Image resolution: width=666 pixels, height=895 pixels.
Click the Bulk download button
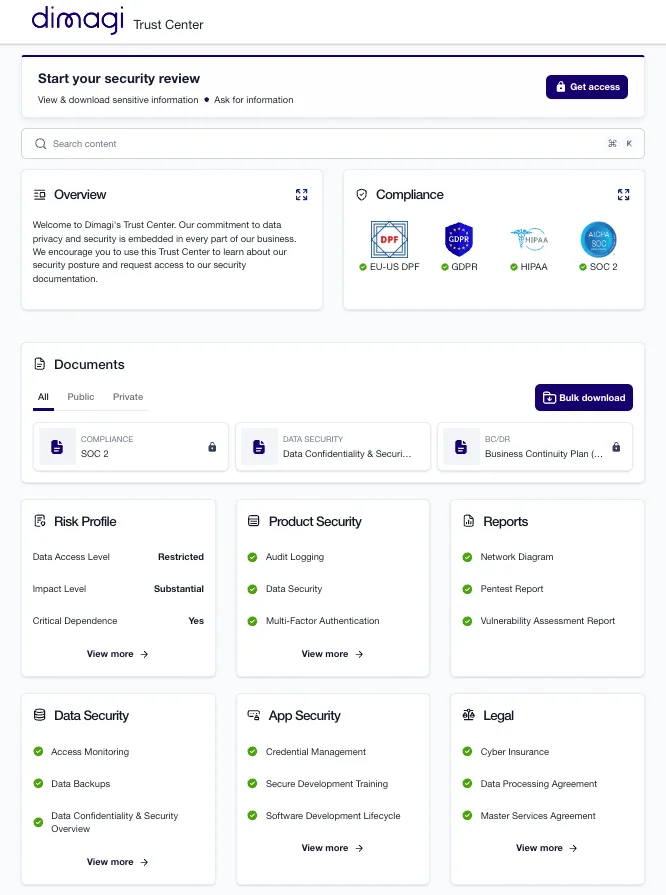tap(584, 397)
